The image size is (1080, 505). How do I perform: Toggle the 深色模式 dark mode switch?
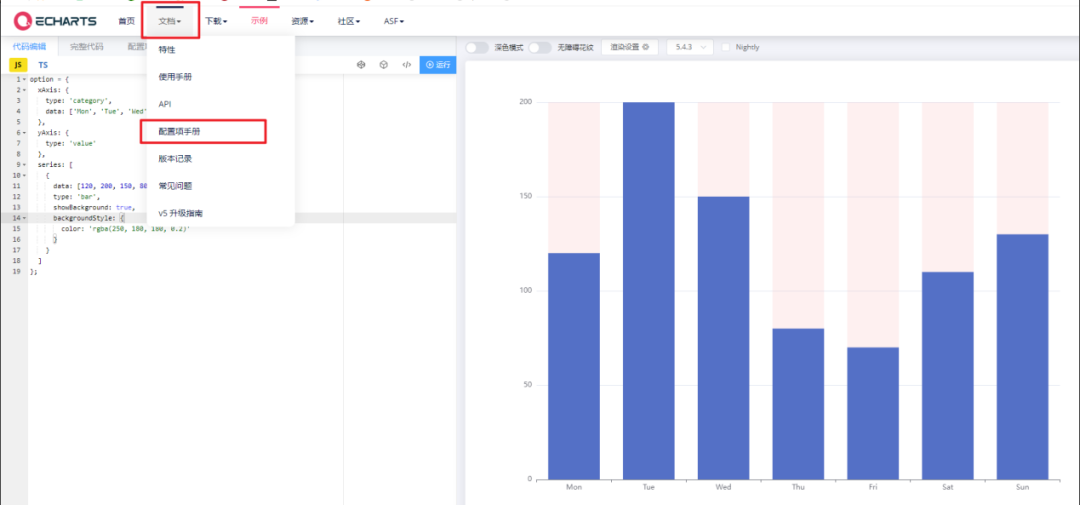(x=477, y=48)
